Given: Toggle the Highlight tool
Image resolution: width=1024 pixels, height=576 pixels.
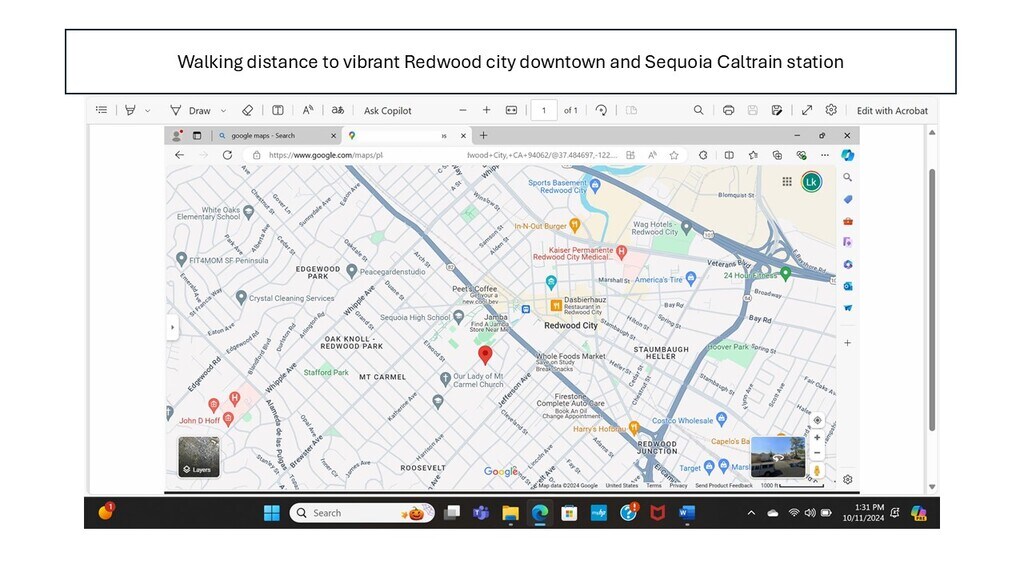Looking at the screenshot, I should tap(130, 110).
